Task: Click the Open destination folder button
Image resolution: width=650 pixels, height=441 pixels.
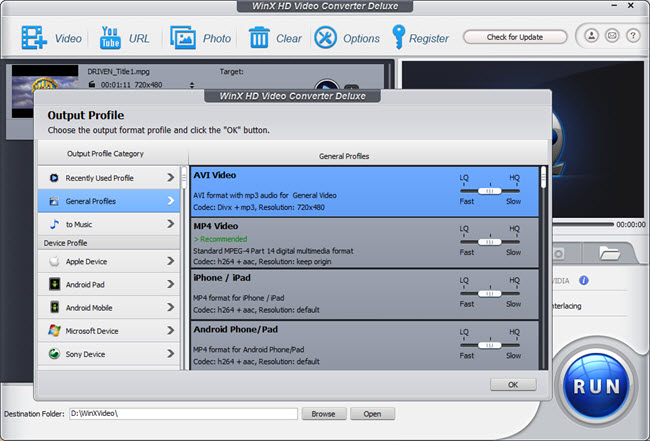Action: (x=372, y=414)
